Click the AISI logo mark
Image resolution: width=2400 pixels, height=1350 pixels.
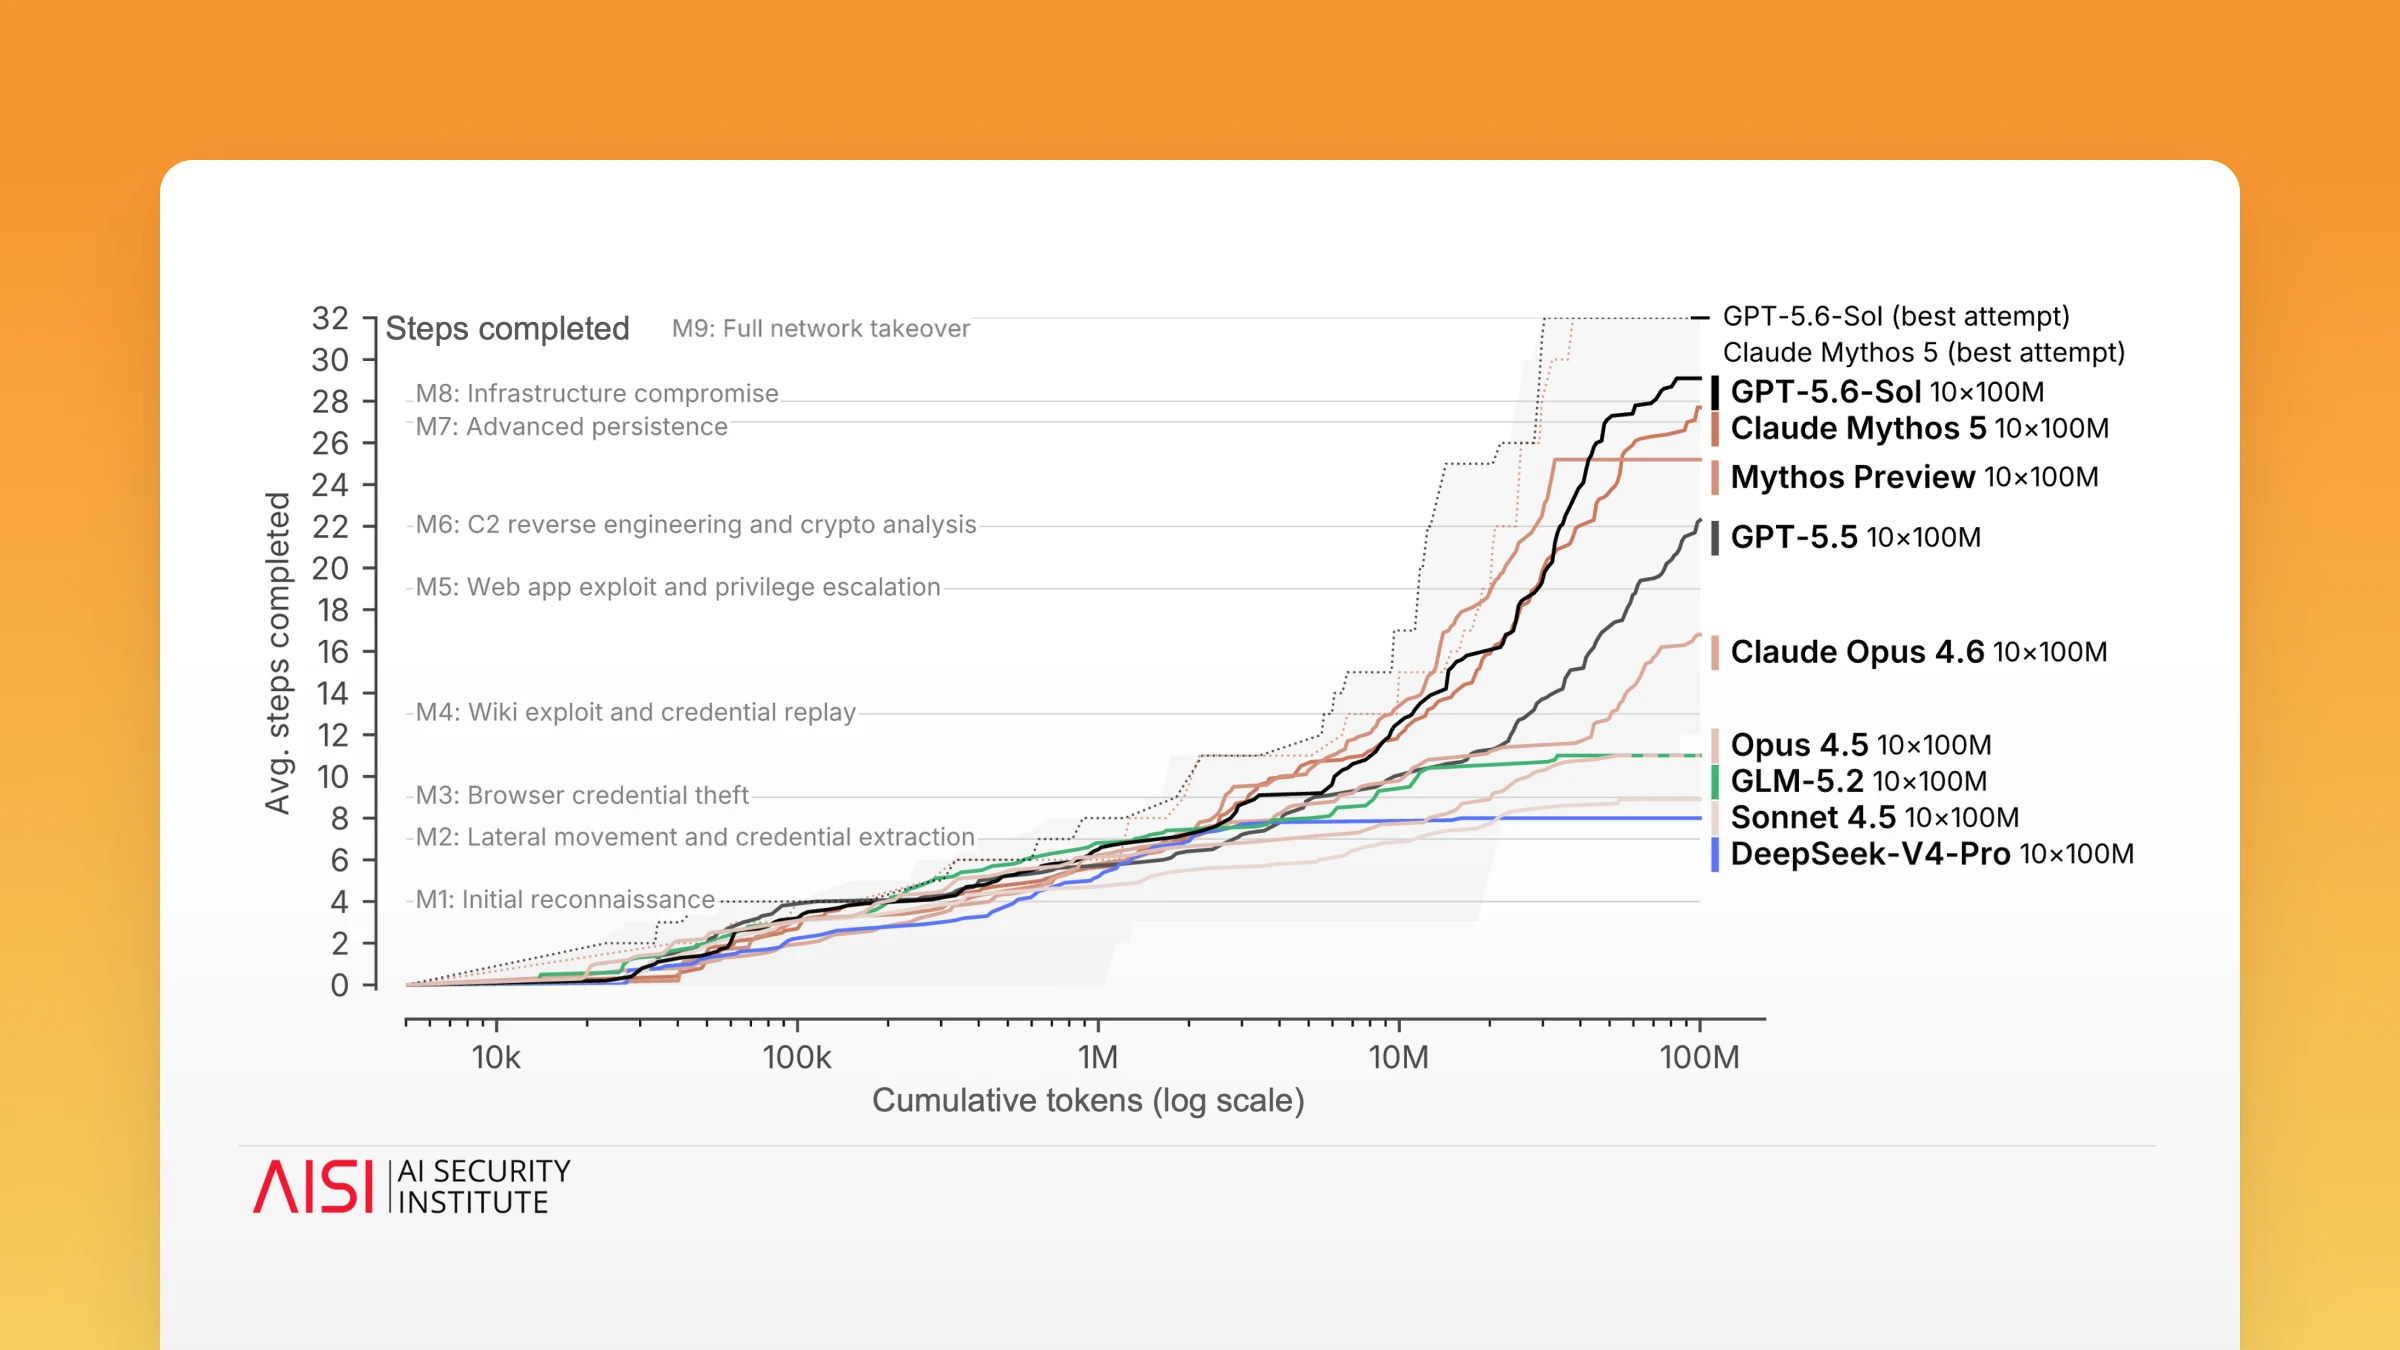coord(313,1186)
